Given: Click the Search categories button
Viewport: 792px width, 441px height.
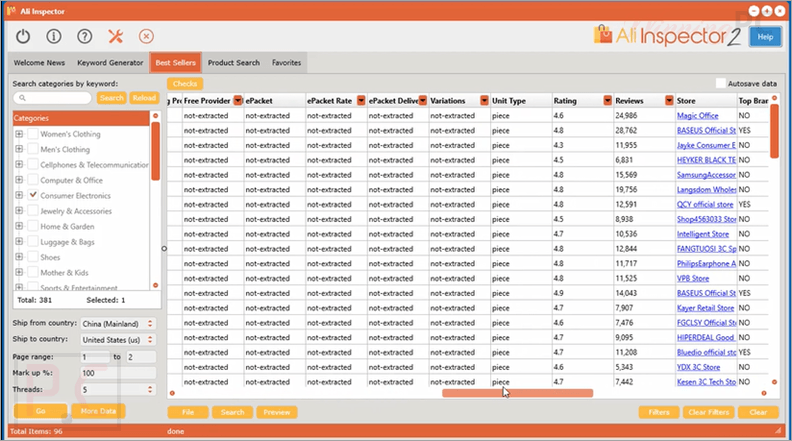Looking at the screenshot, I should [x=112, y=98].
